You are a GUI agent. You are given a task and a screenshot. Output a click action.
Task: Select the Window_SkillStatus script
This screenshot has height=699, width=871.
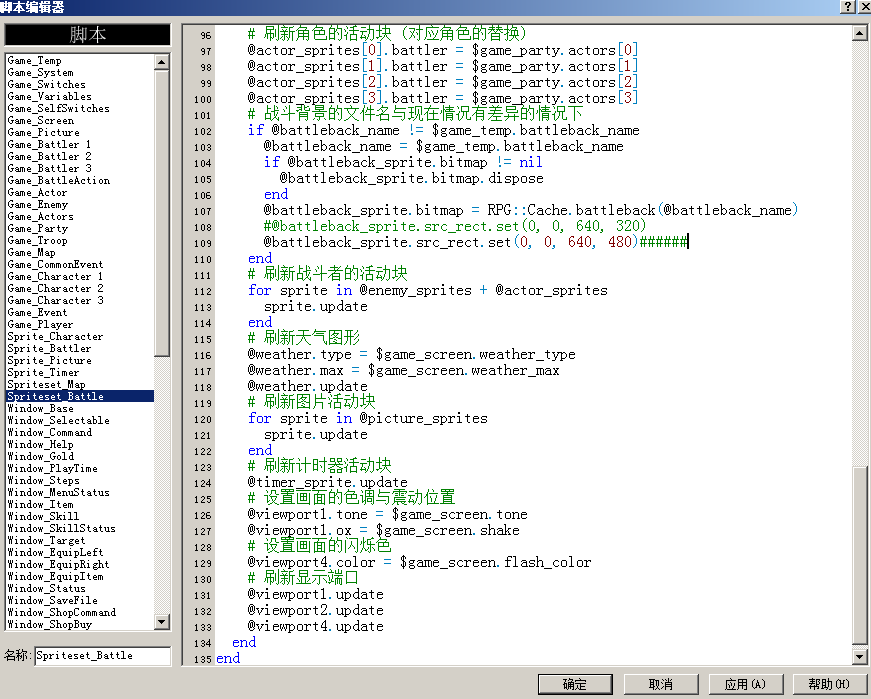(62, 528)
